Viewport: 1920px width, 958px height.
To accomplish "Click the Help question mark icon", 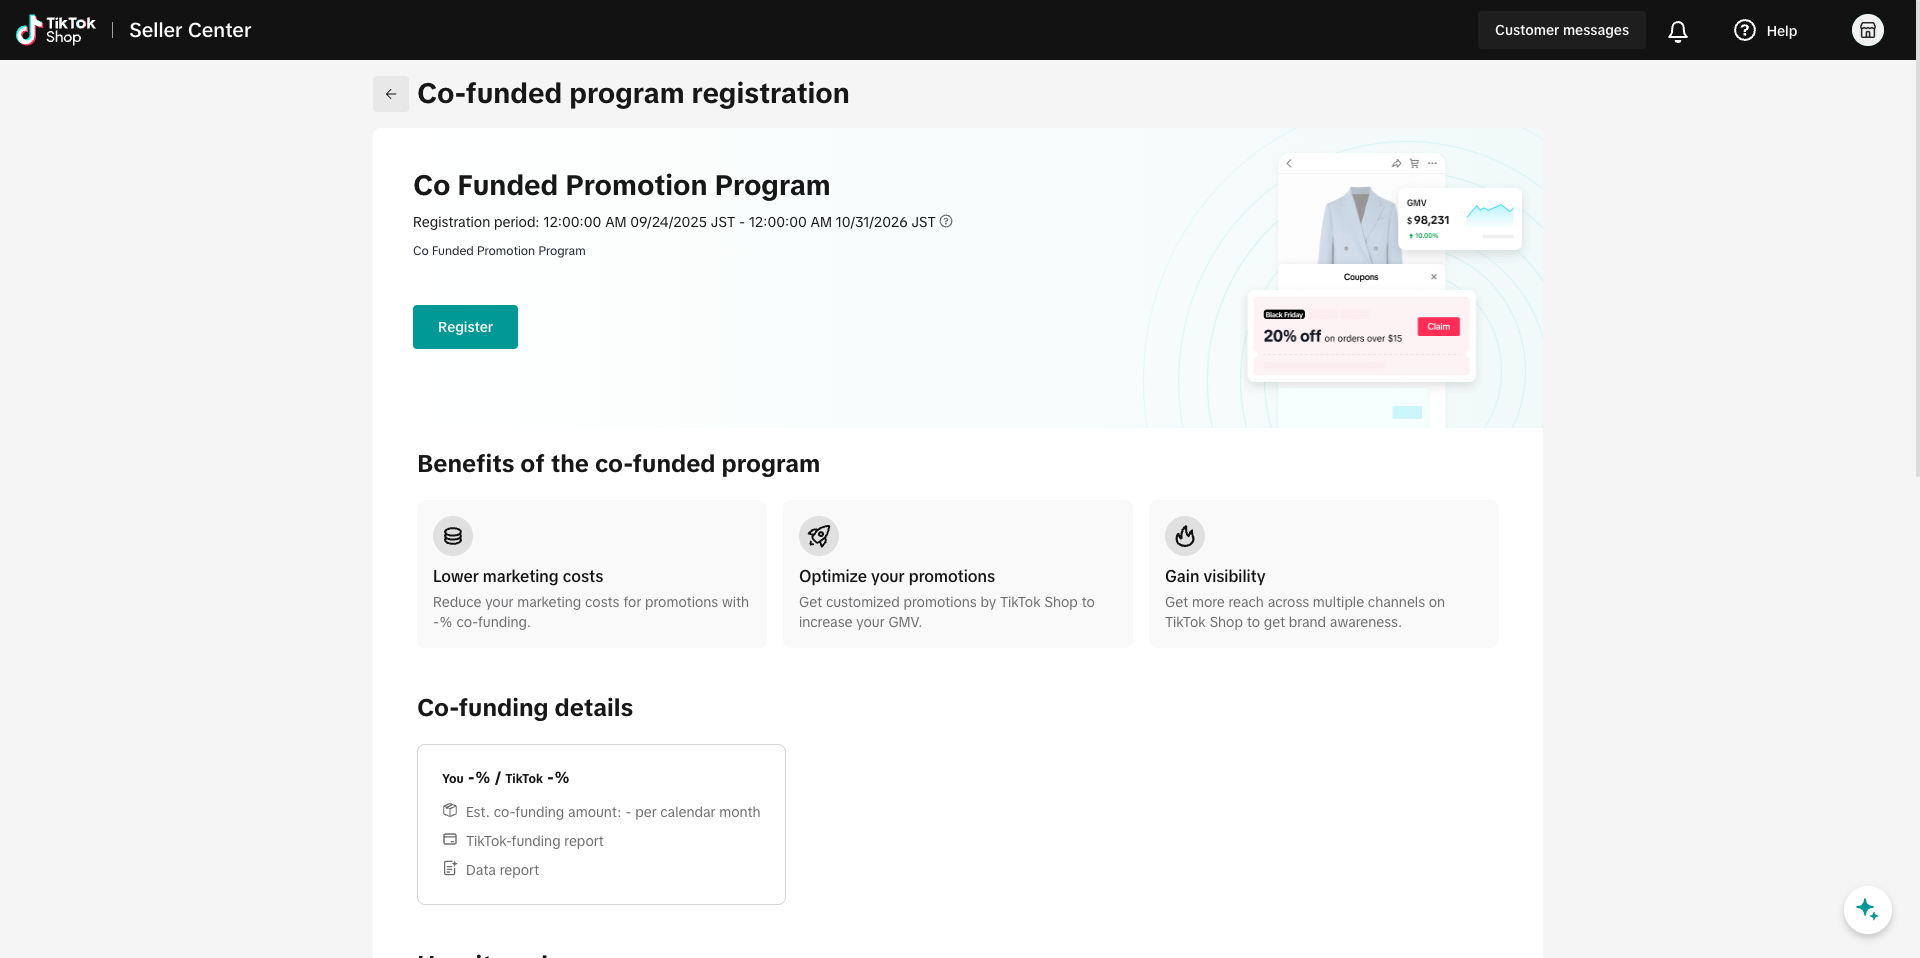I will 1744,30.
